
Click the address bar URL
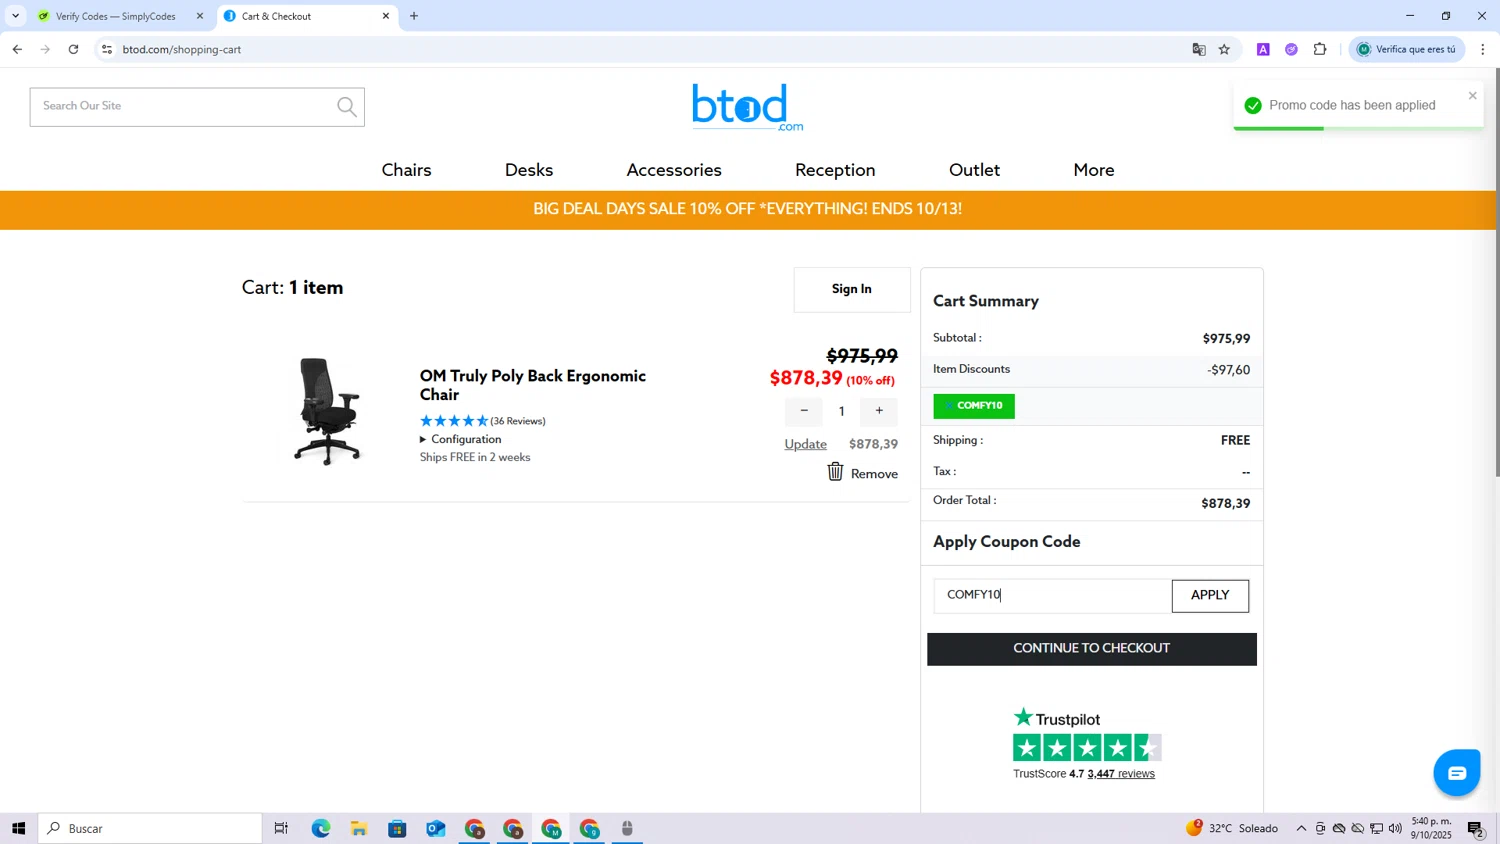pyautogui.click(x=182, y=49)
